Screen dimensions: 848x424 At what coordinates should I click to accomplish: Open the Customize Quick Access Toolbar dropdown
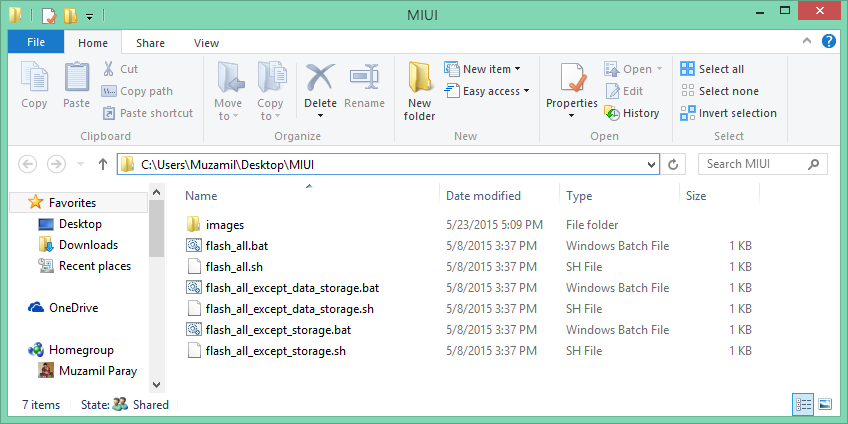tap(90, 16)
